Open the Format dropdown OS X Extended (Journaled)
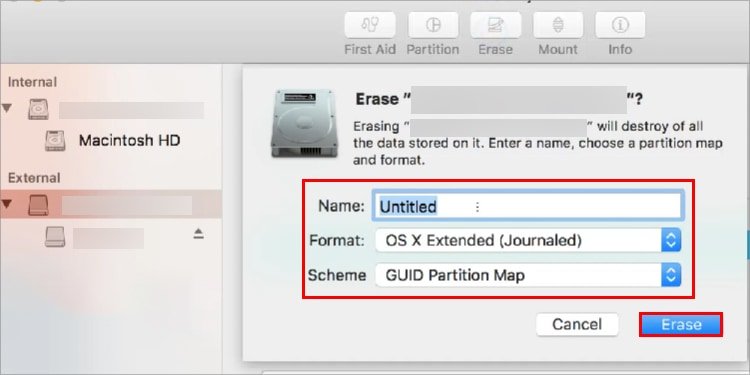The height and width of the screenshot is (375, 750). [x=528, y=240]
